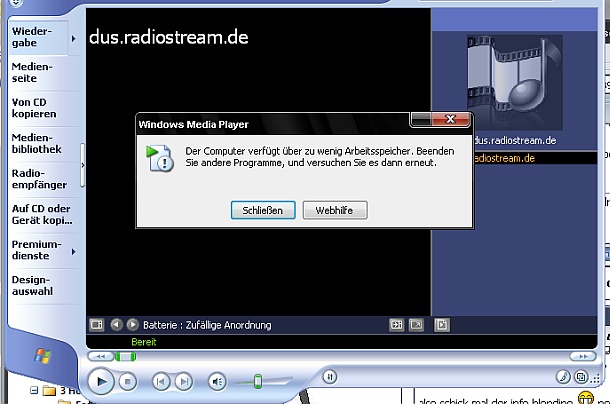Switch video to full screen icon
The width and height of the screenshot is (610, 404).
click(x=416, y=325)
